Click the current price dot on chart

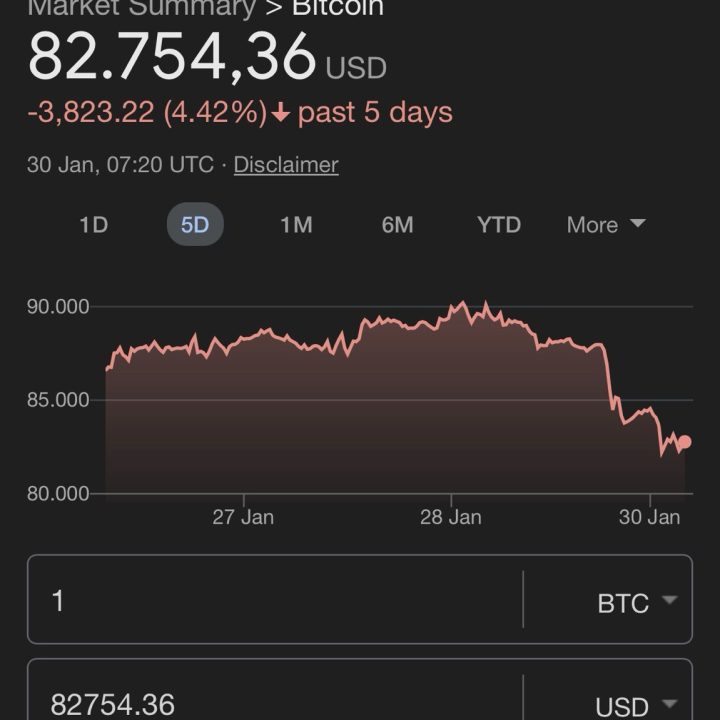pyautogui.click(x=684, y=442)
